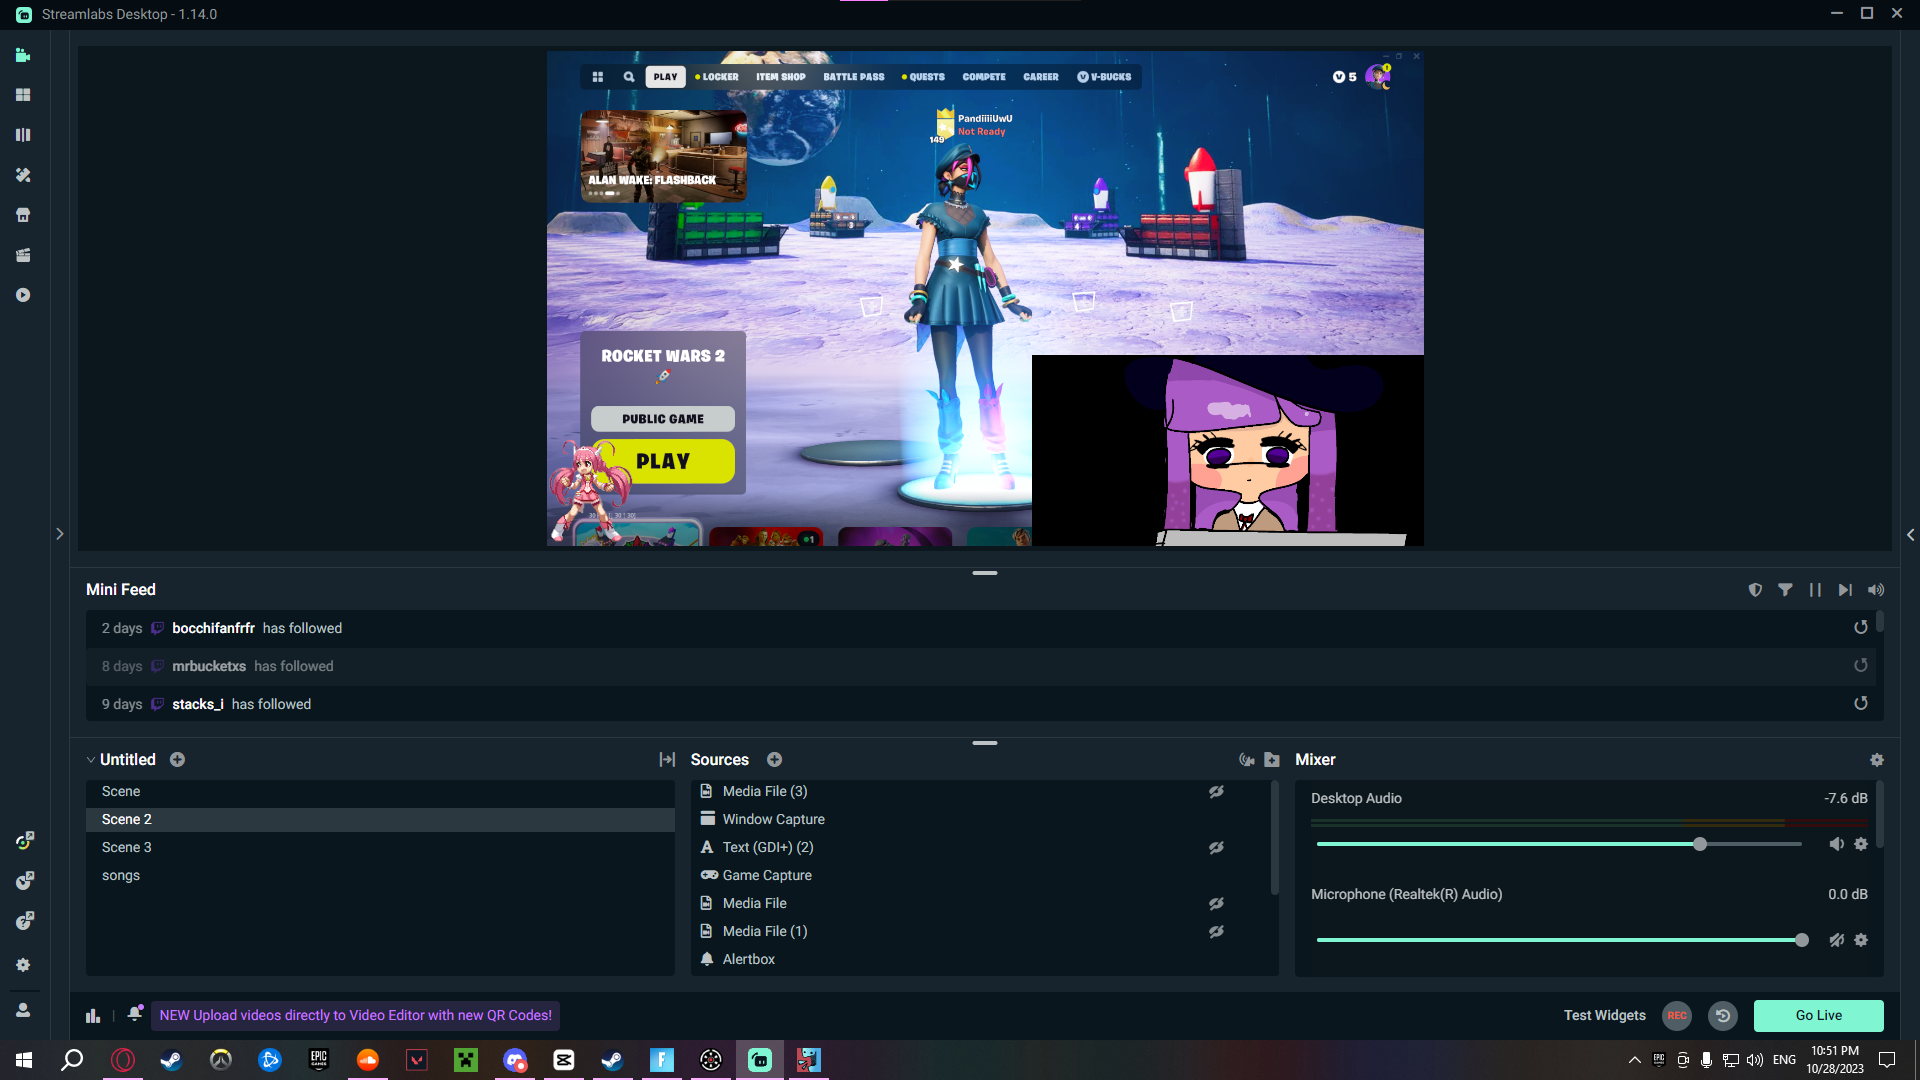1920x1080 pixels.
Task: Open the Editor icon in left sidebar
Action: [23, 55]
